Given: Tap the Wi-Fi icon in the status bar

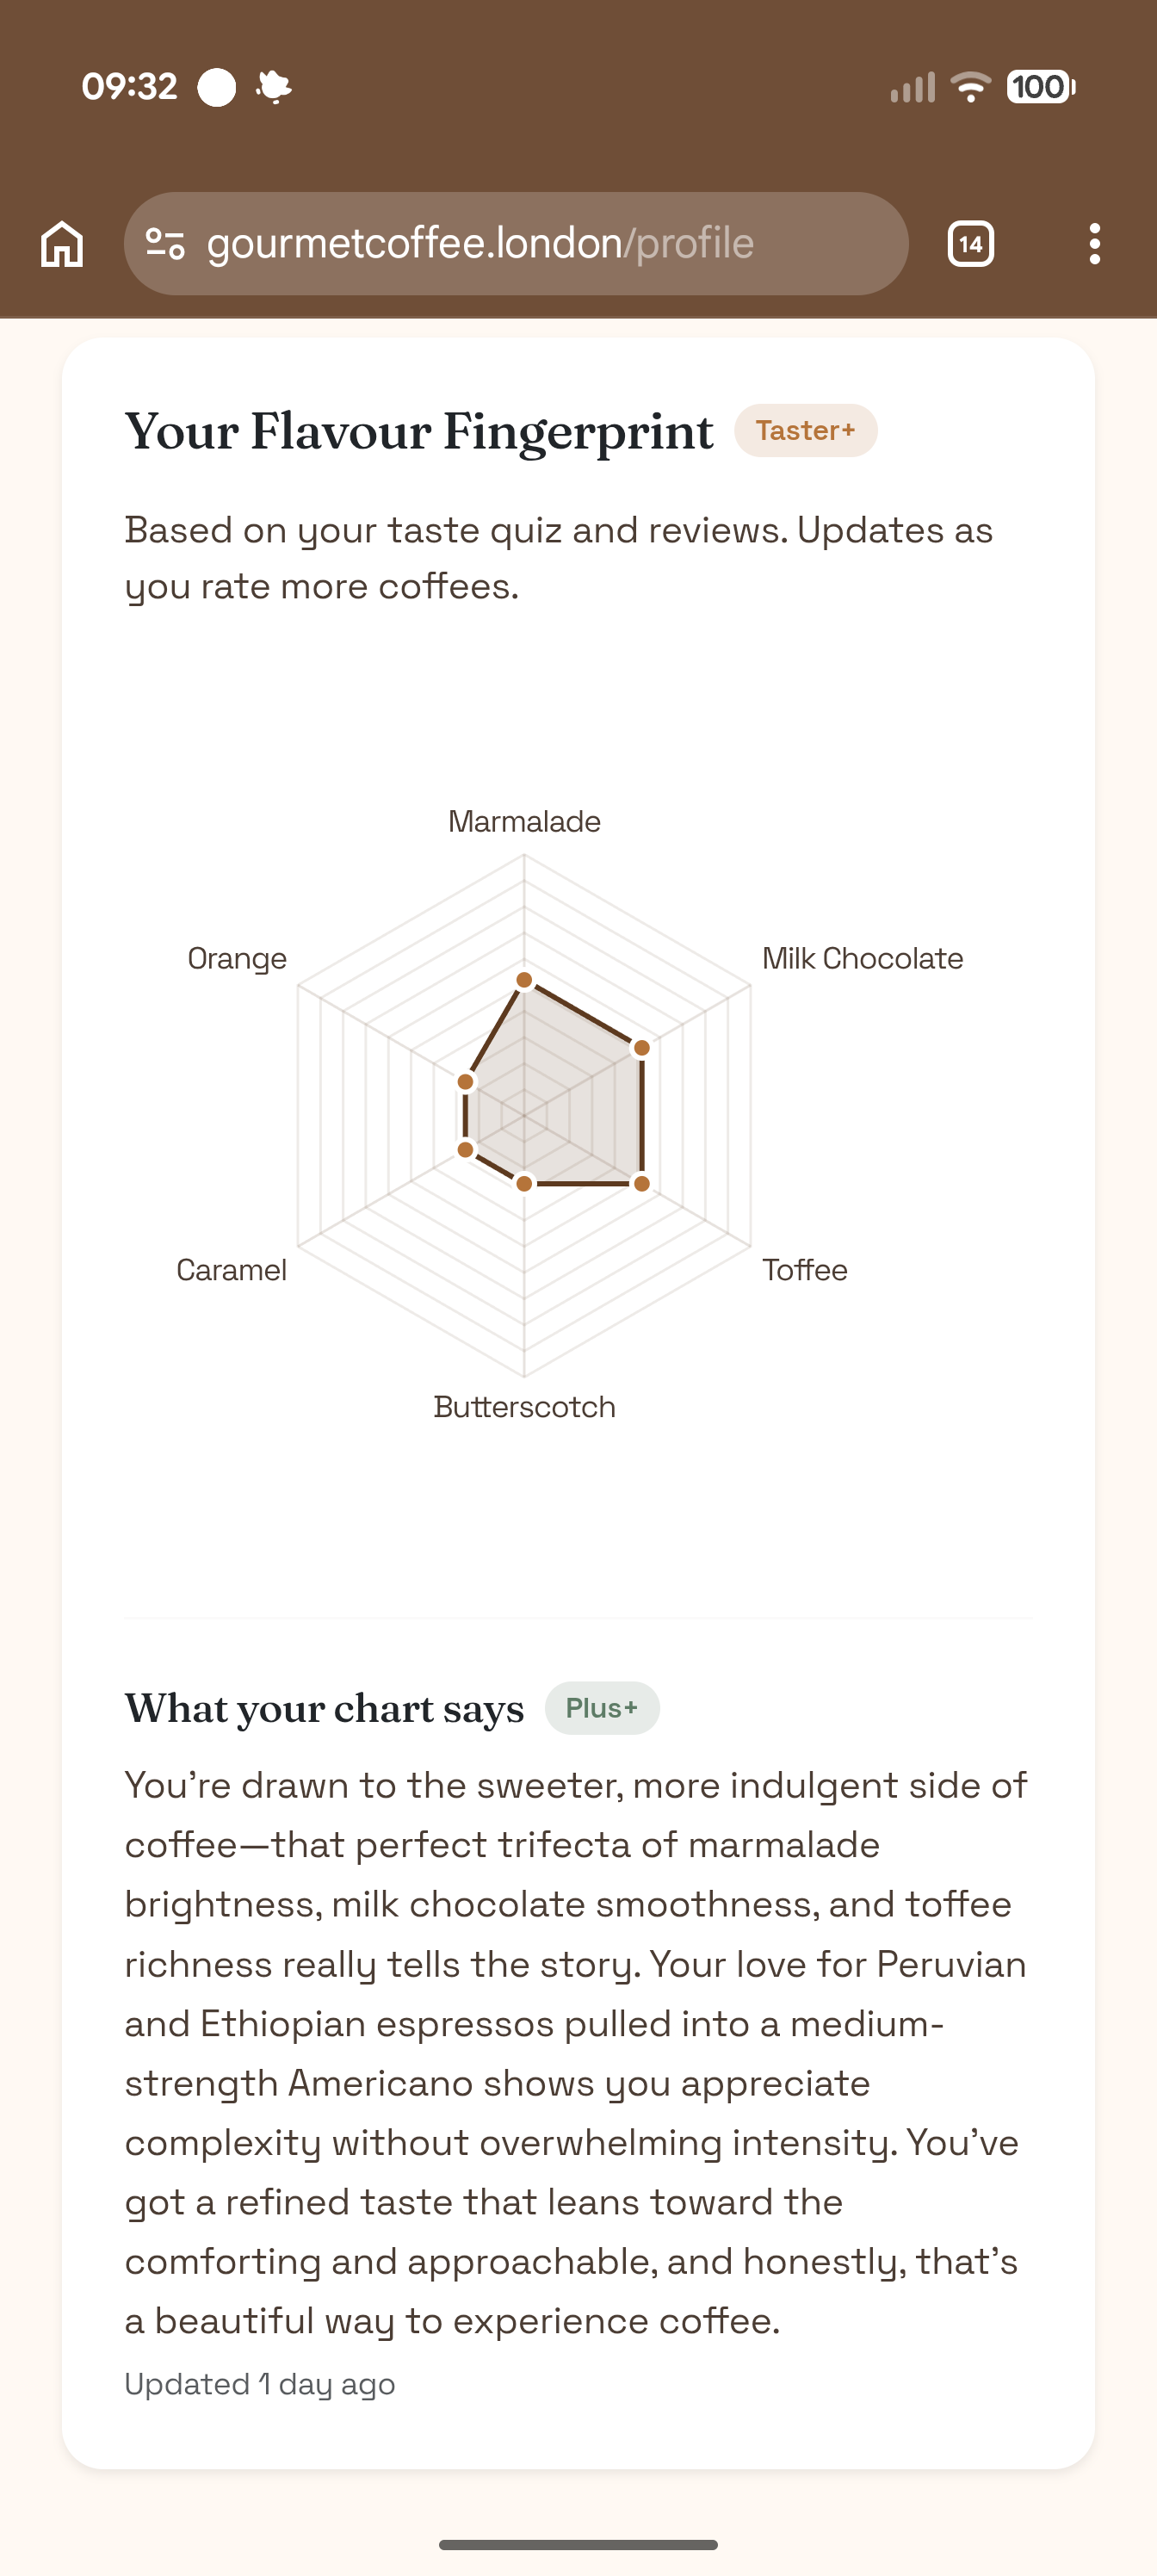Looking at the screenshot, I should click(969, 87).
